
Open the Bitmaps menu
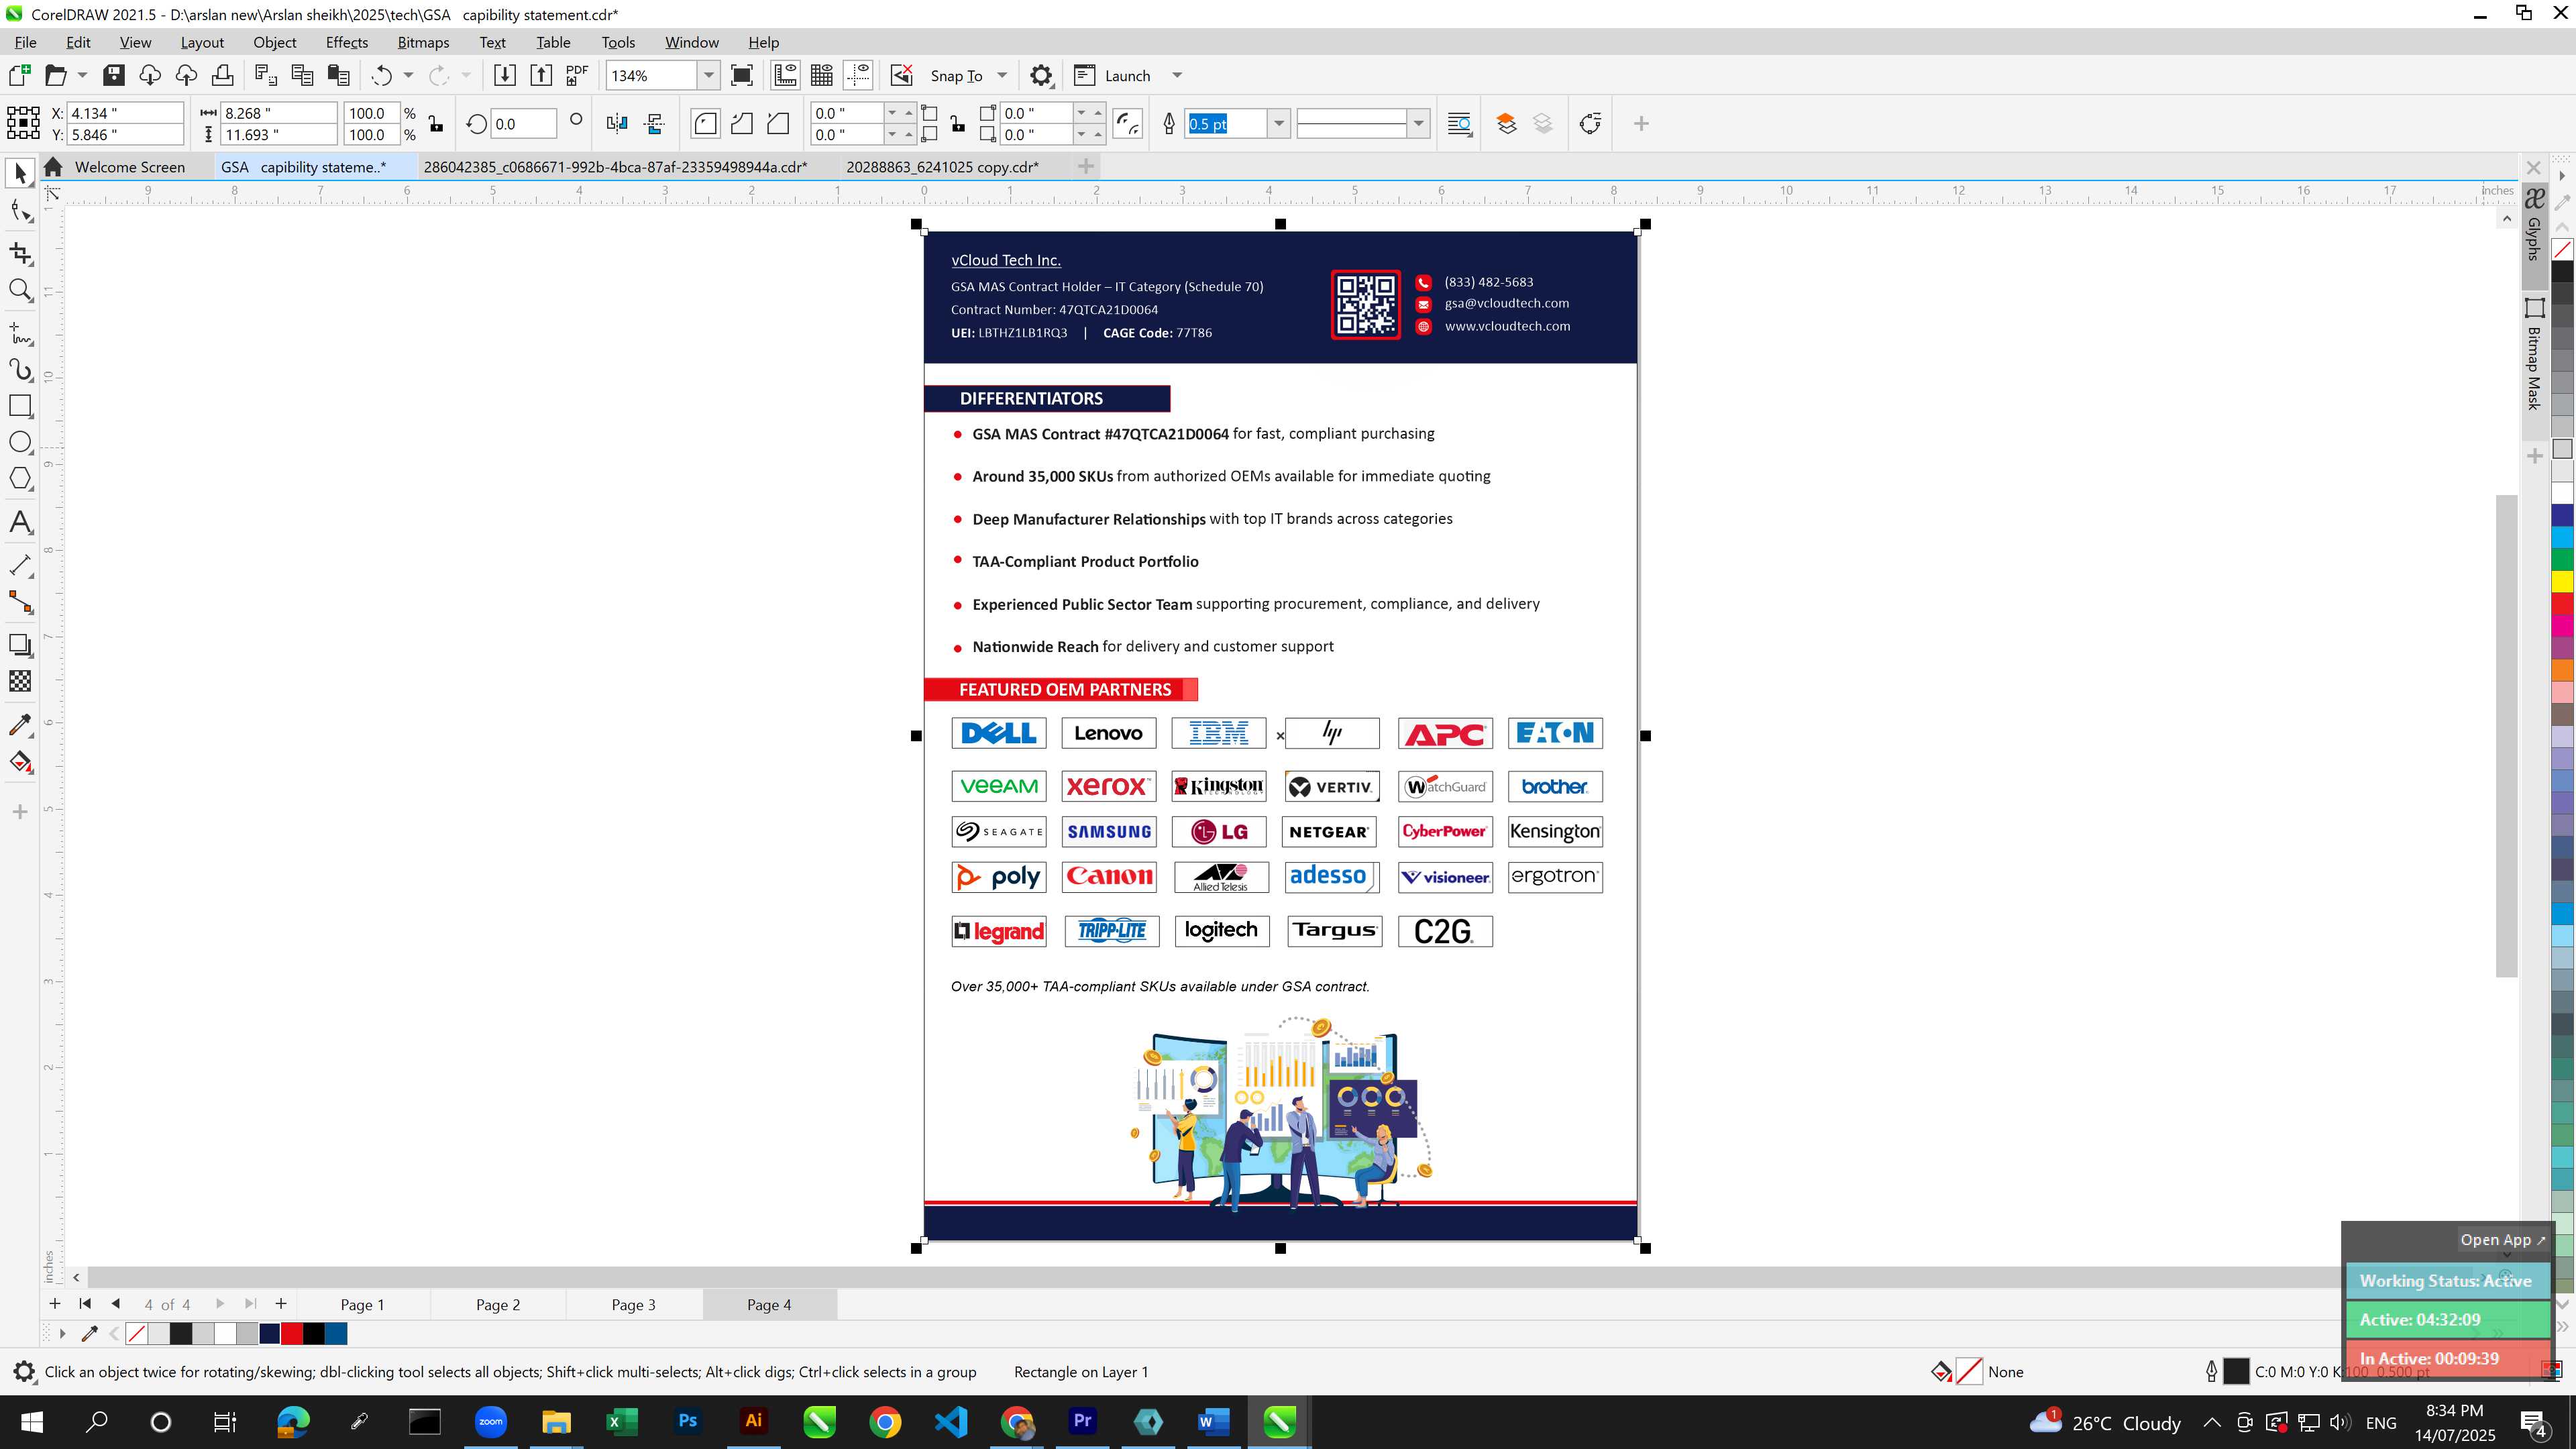423,42
